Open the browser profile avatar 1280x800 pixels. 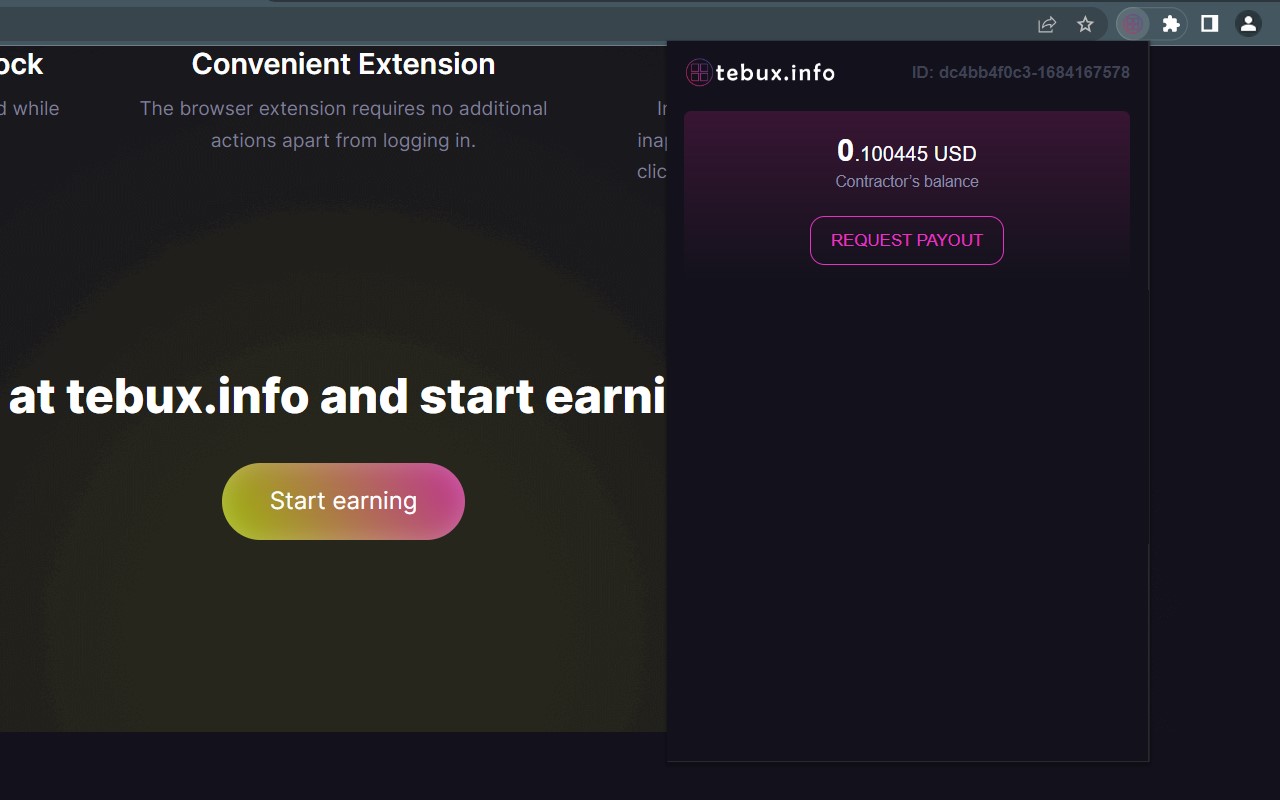(x=1248, y=24)
